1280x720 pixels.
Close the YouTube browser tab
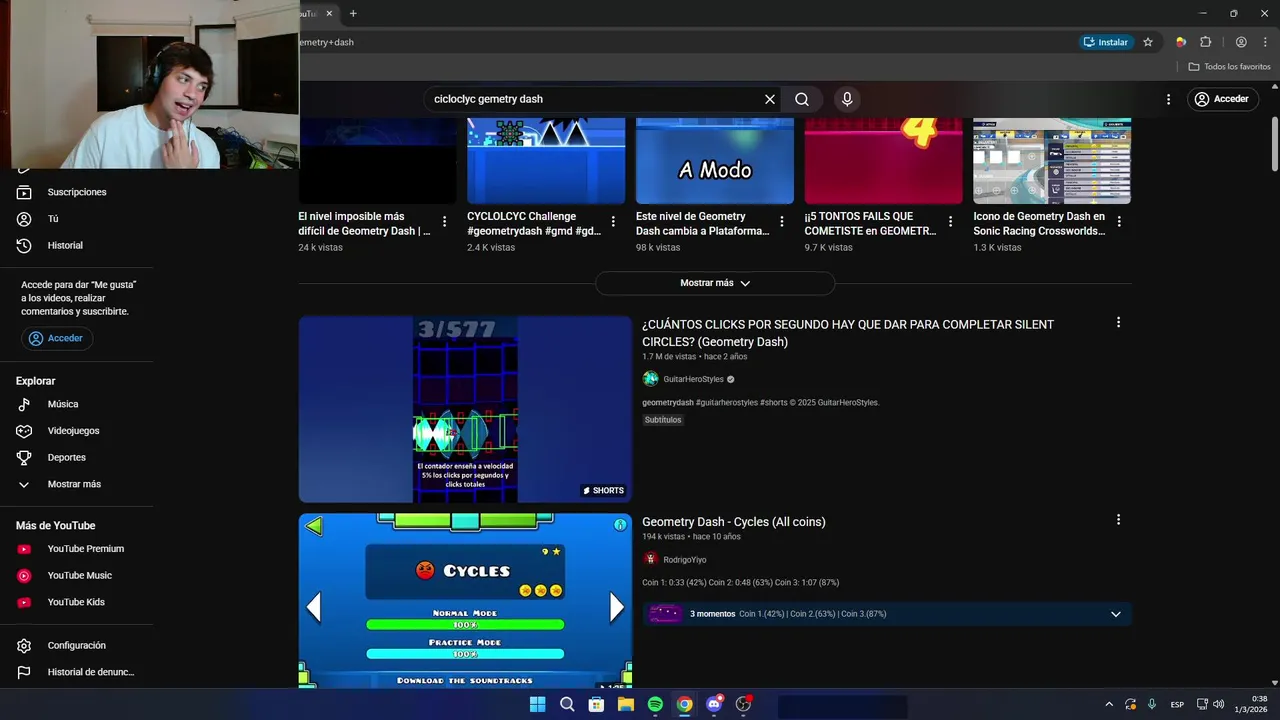329,14
